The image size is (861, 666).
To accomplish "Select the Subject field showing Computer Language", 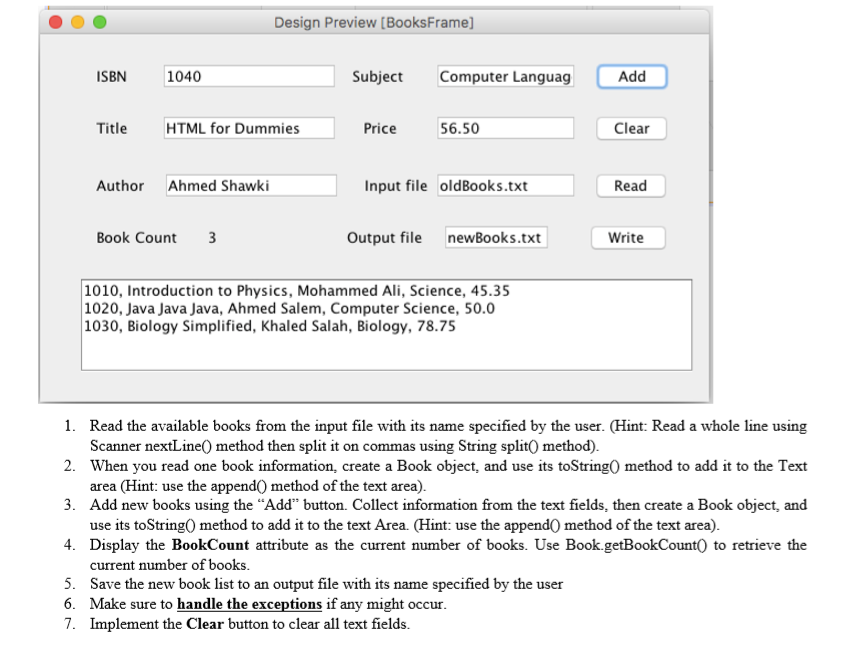I will pyautogui.click(x=505, y=75).
